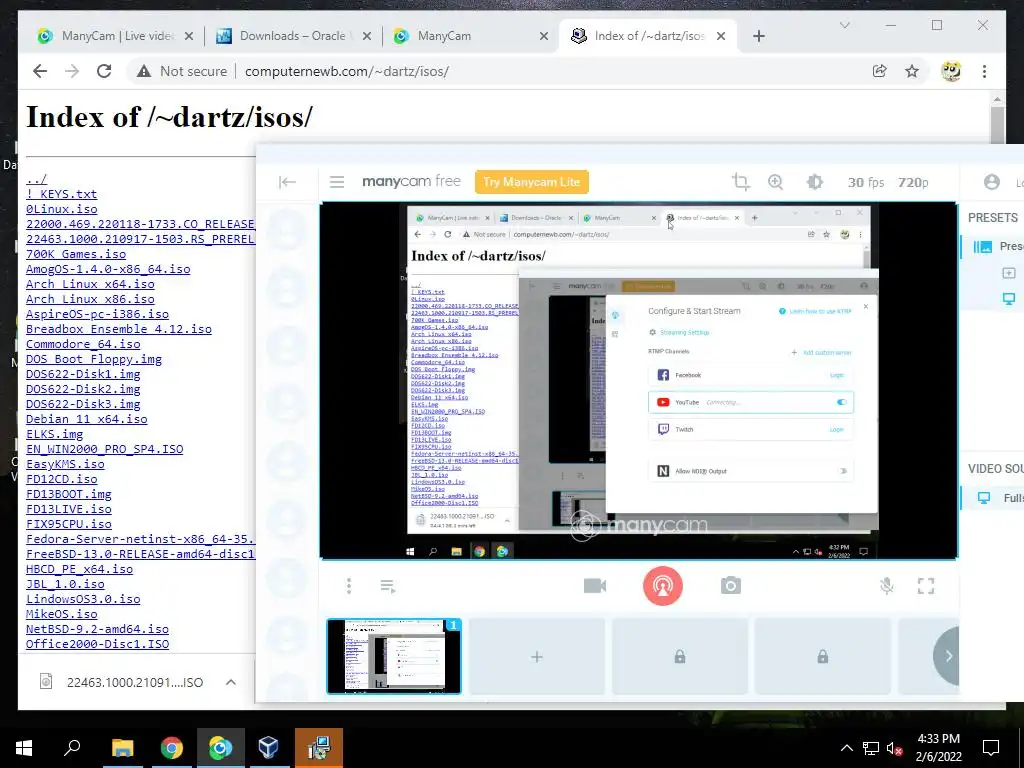Screen dimensions: 1024x768
Task: Open VirtualBox from the taskbar
Action: (x=269, y=748)
